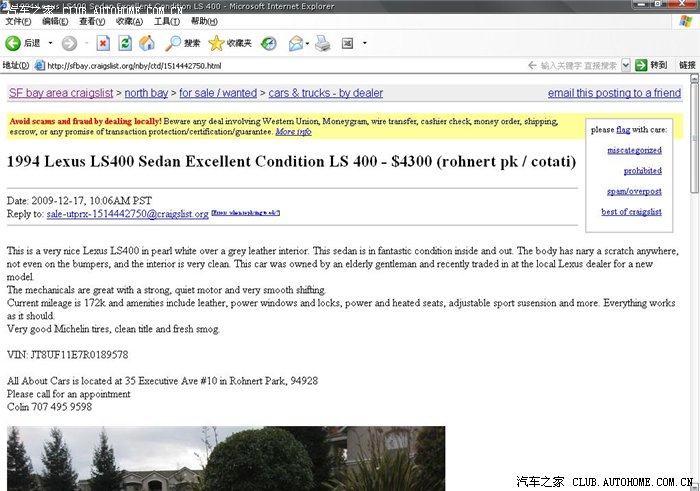Open Favorites with the star icon
This screenshot has width=700, height=491.
[217, 43]
